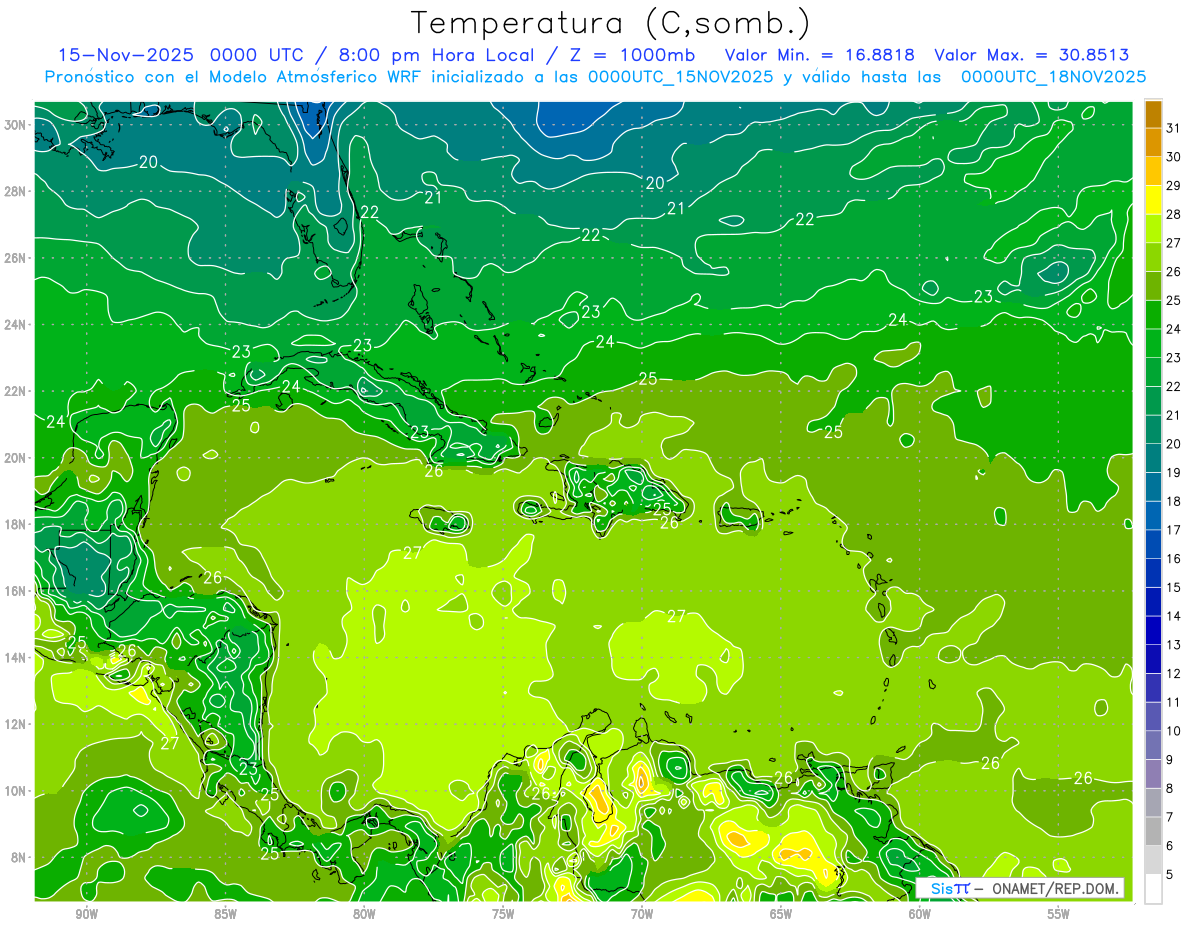Click the '26N' latitude axis label
1200x927 pixels.
coord(15,258)
